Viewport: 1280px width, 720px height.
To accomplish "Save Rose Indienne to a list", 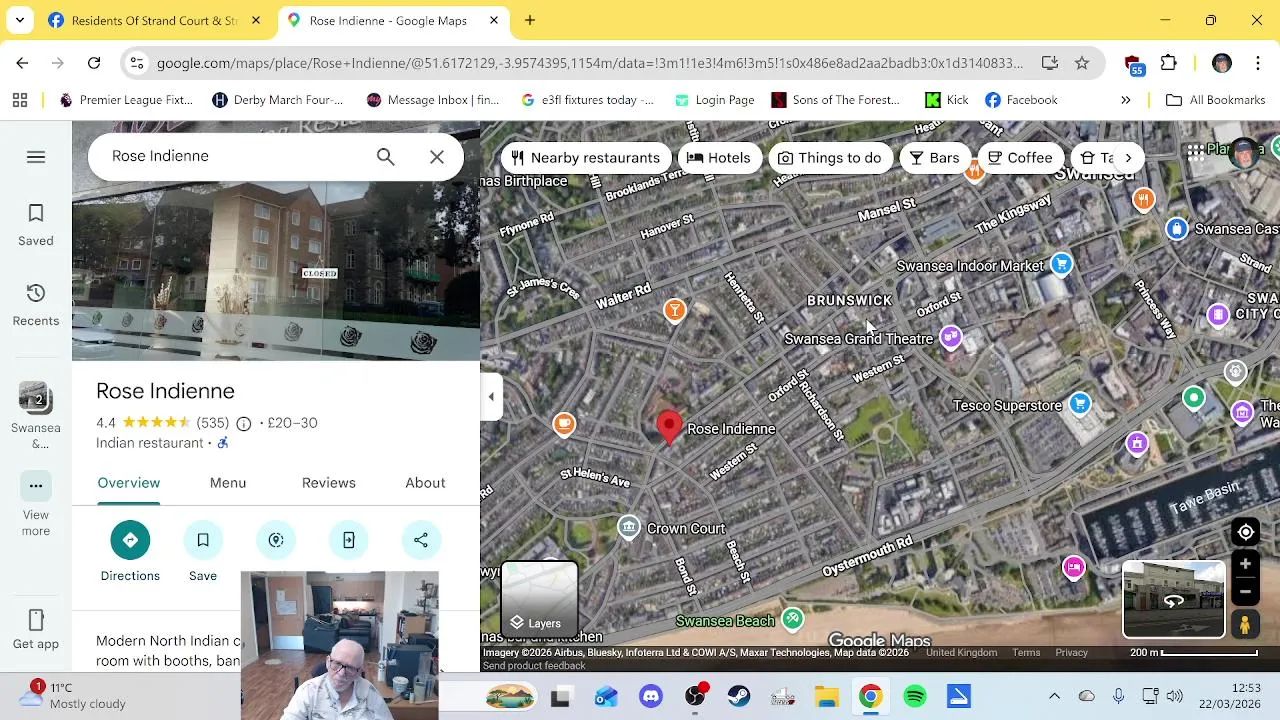I will pyautogui.click(x=203, y=552).
